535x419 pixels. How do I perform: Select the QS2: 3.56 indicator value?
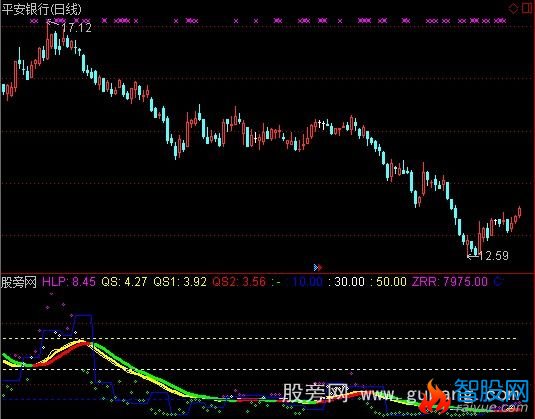(x=239, y=282)
